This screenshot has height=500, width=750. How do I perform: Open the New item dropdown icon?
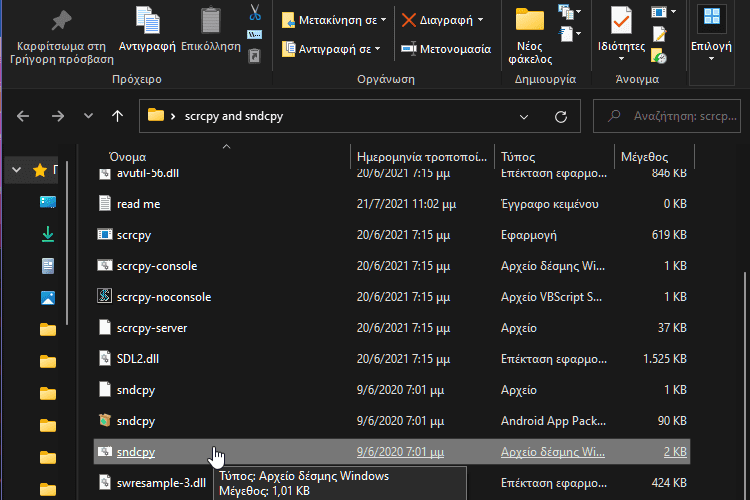point(569,12)
